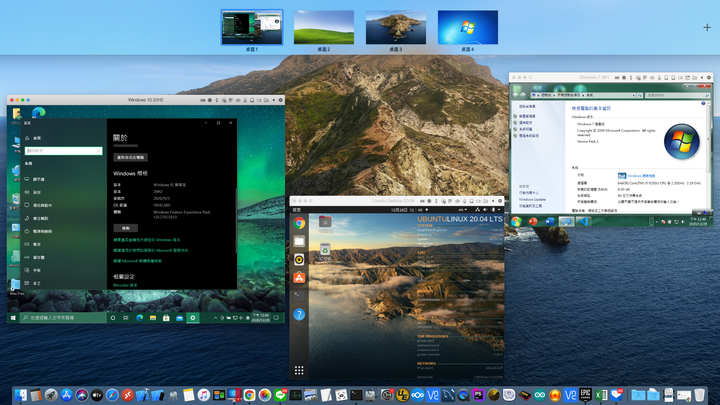Click the Settings search field in Windows 10
This screenshot has width=720, height=405.
coord(63,151)
